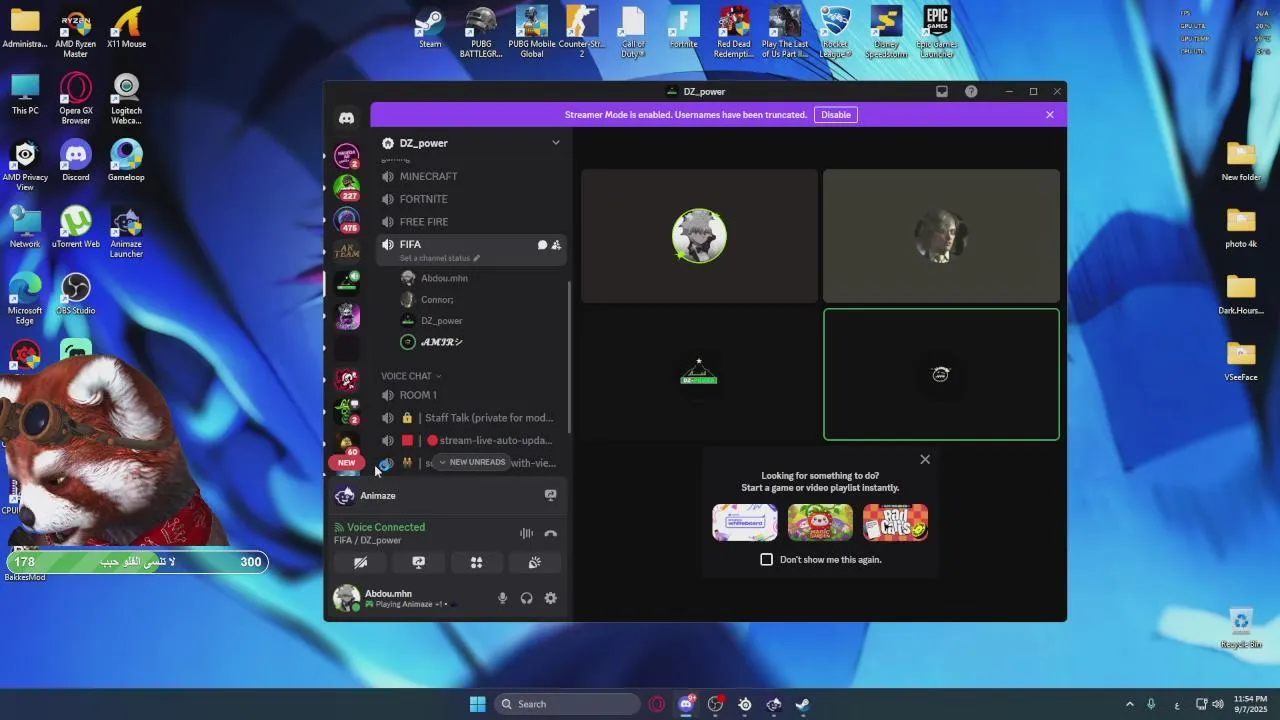Open Epic Games Launcher desktop shortcut
The height and width of the screenshot is (720, 1280).
[937, 32]
